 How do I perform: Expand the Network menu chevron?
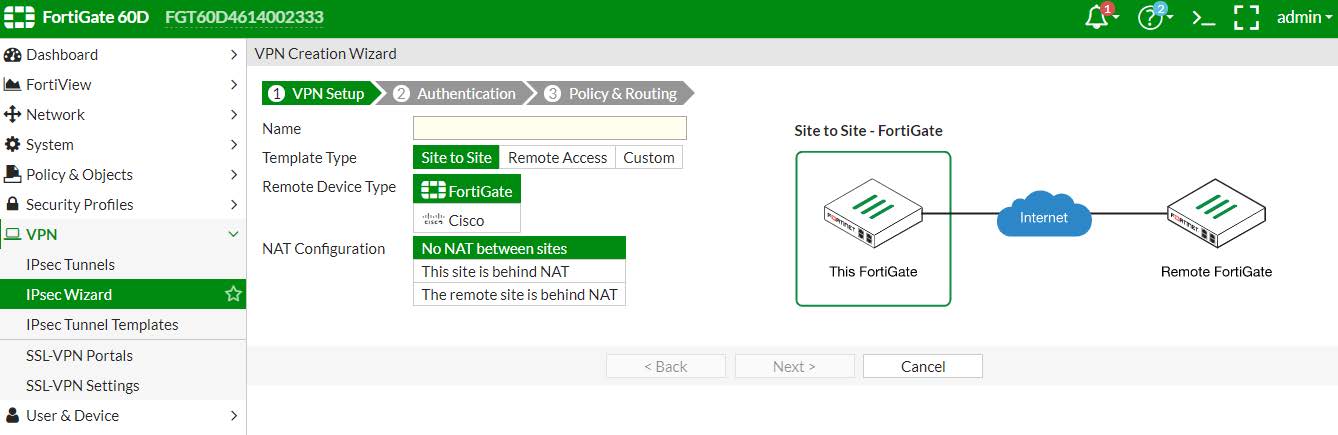[234, 114]
